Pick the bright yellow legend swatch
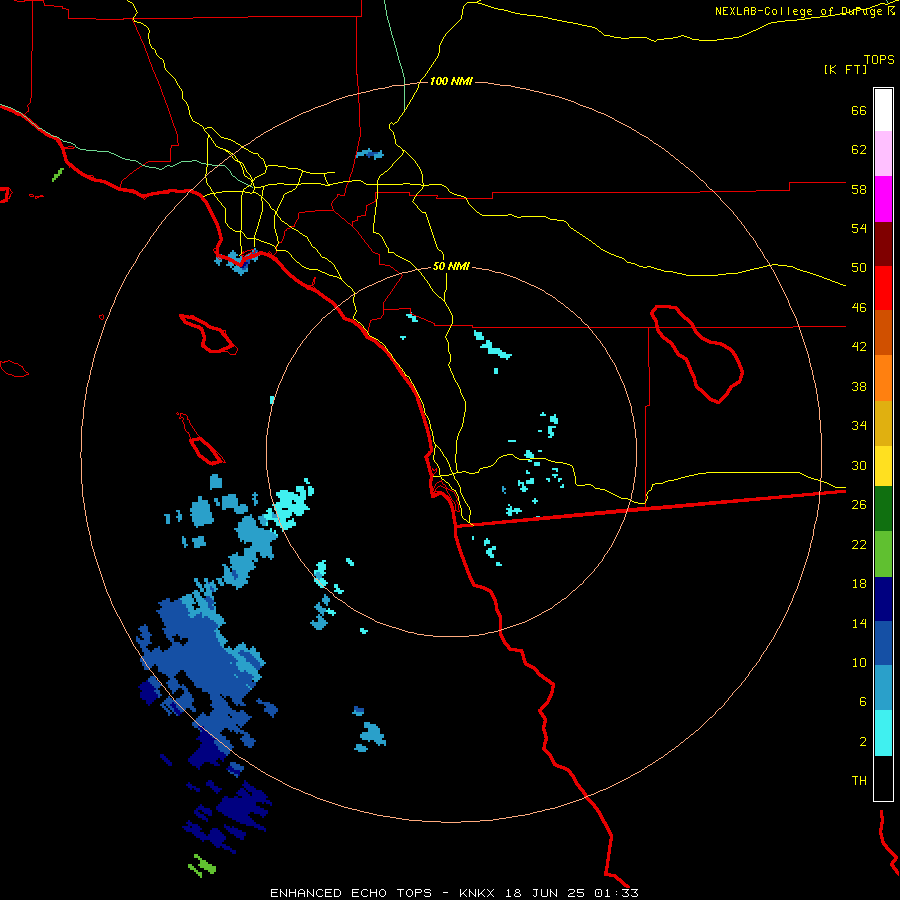This screenshot has height=900, width=900. [883, 466]
